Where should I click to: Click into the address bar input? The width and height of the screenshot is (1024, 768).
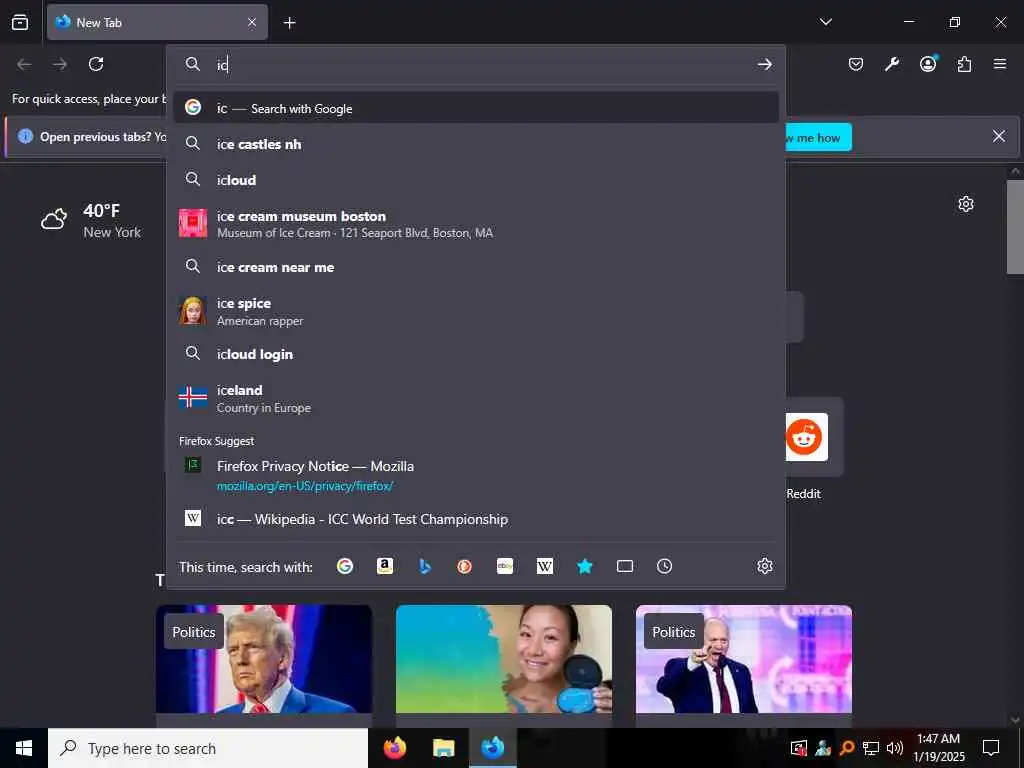[x=483, y=64]
